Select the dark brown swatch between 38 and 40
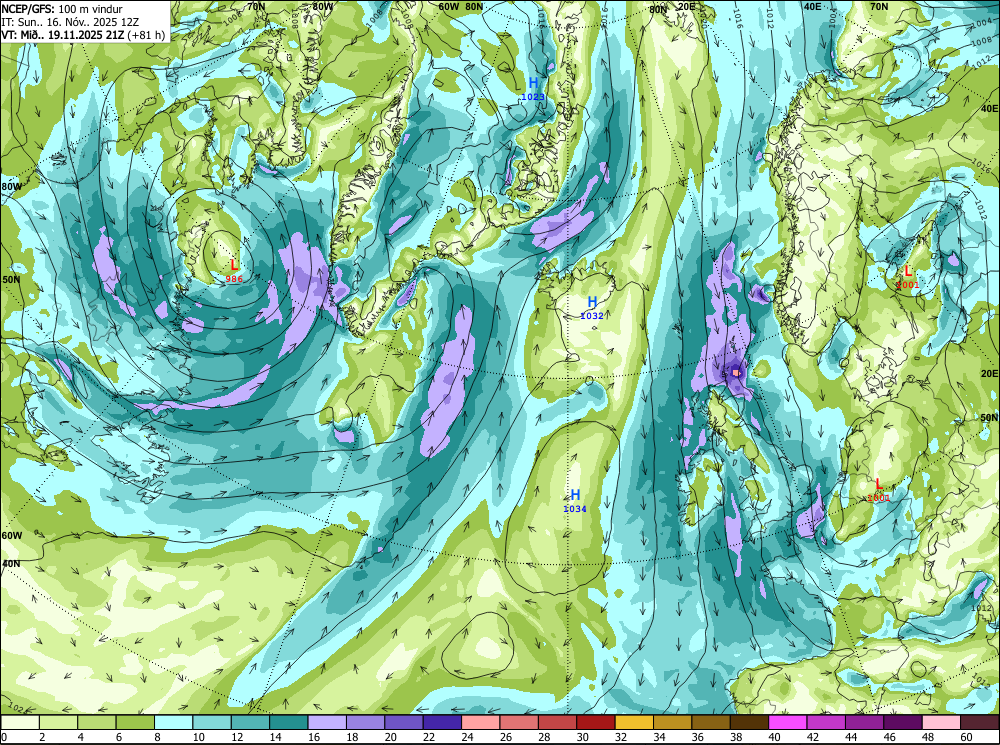1000x745 pixels. point(749,722)
